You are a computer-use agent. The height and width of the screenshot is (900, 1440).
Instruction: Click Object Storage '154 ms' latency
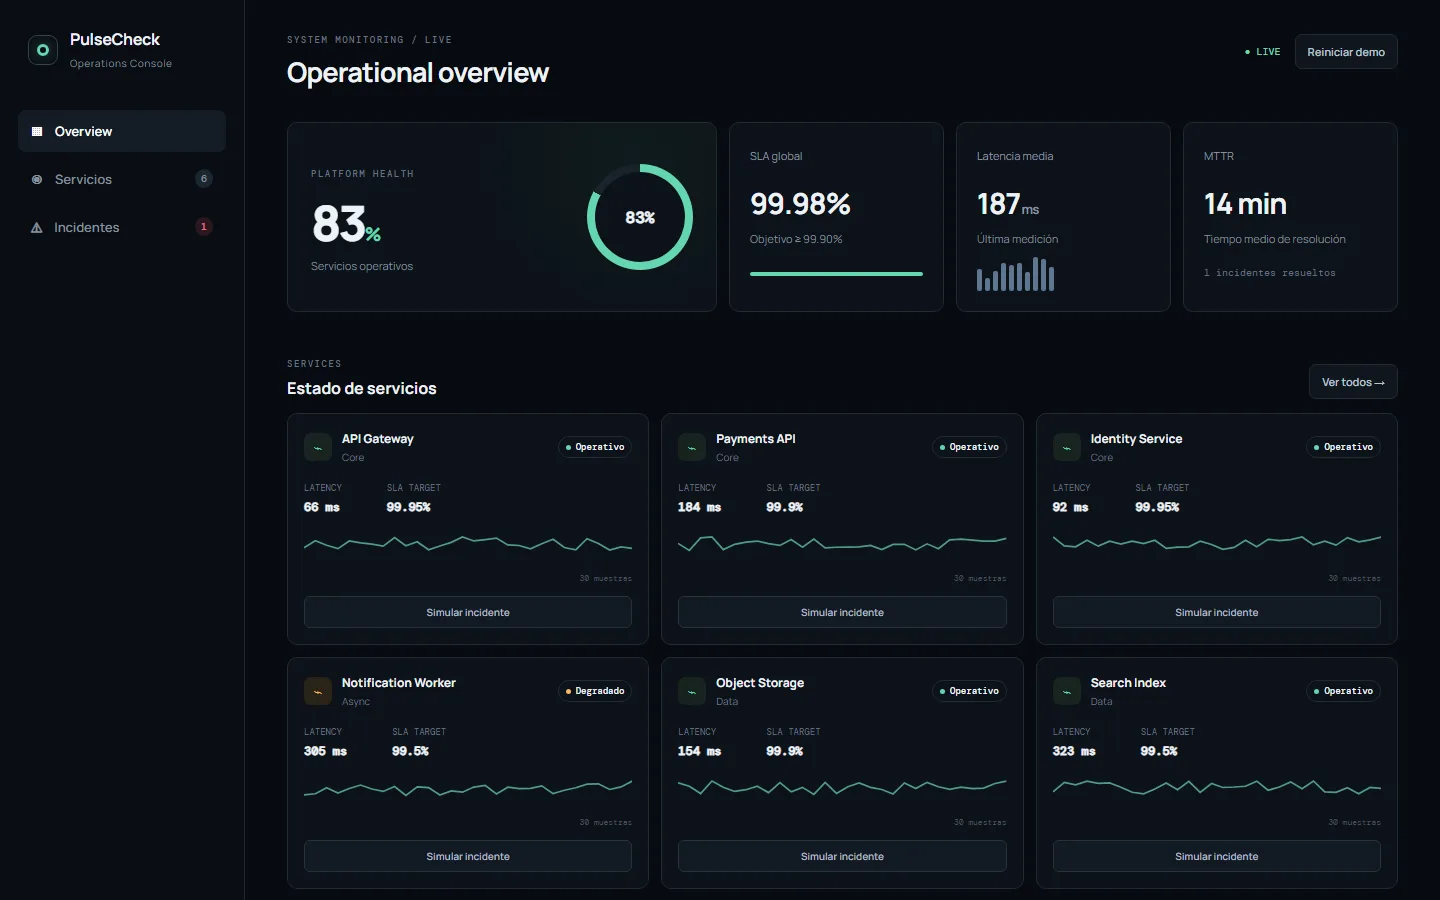(700, 751)
